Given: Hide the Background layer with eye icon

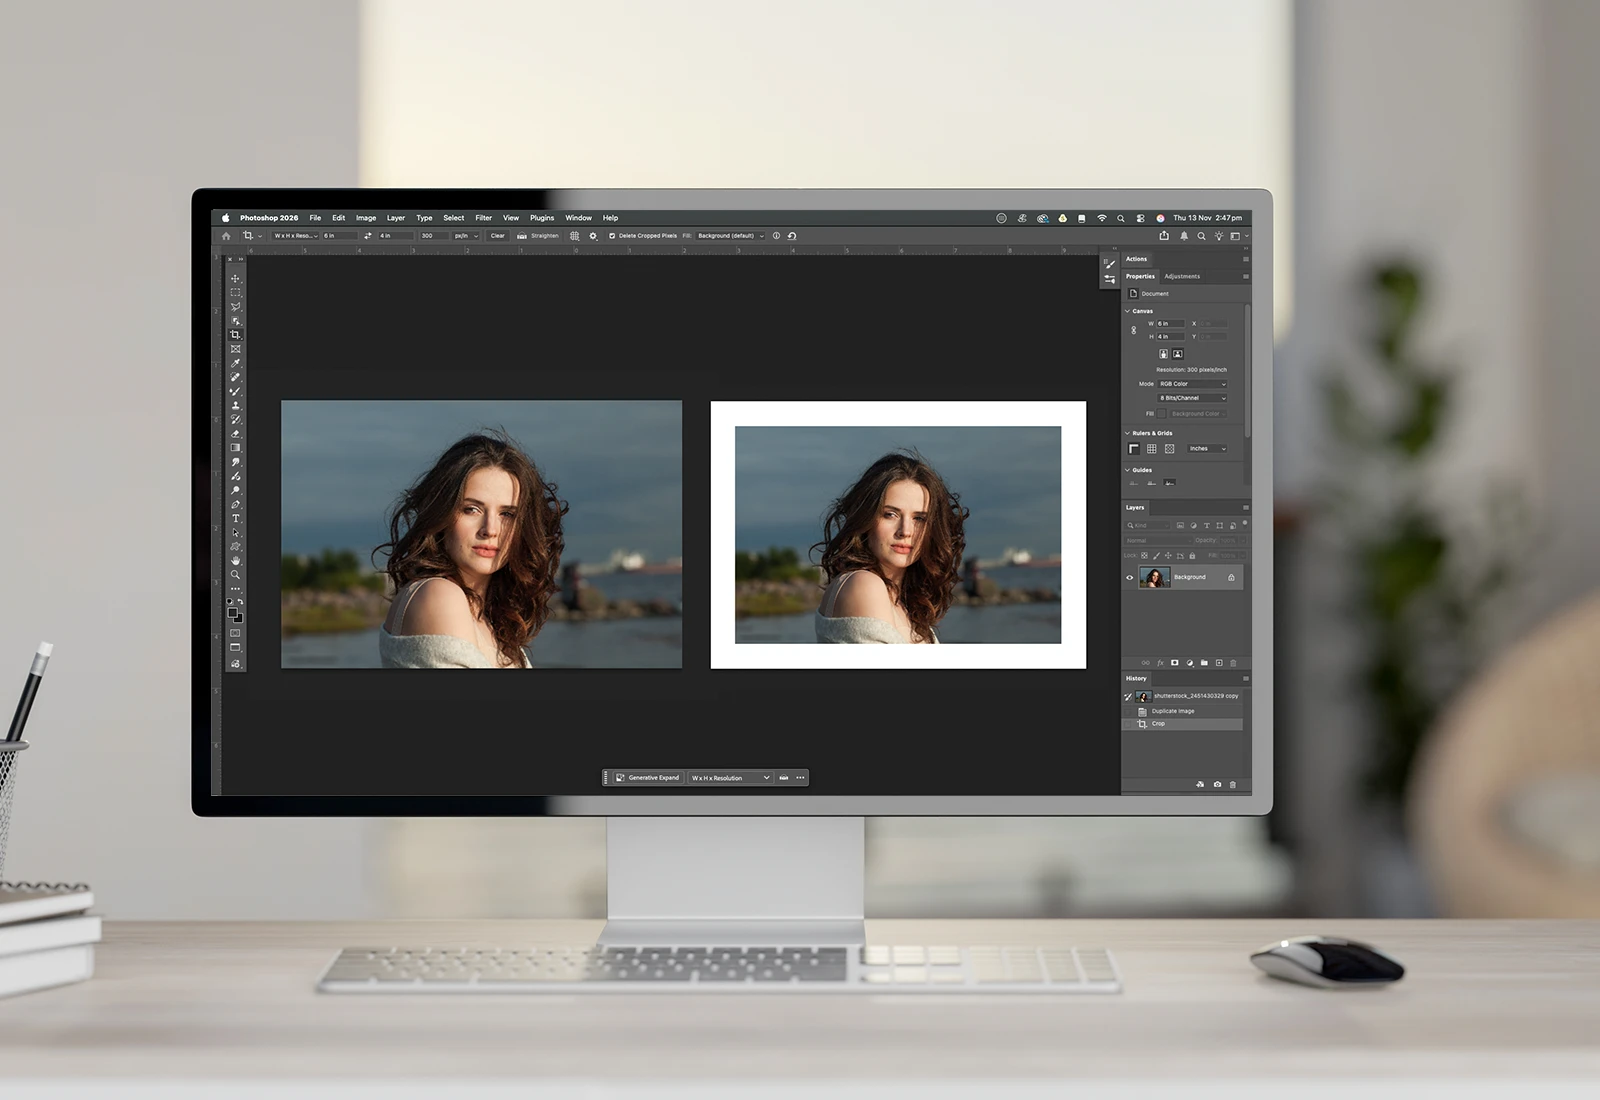Looking at the screenshot, I should pos(1130,577).
